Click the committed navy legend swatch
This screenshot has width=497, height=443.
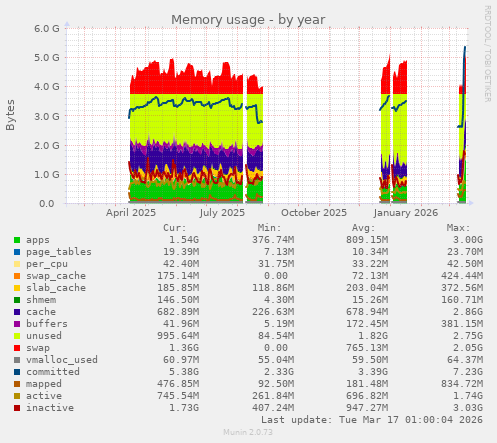click(17, 372)
